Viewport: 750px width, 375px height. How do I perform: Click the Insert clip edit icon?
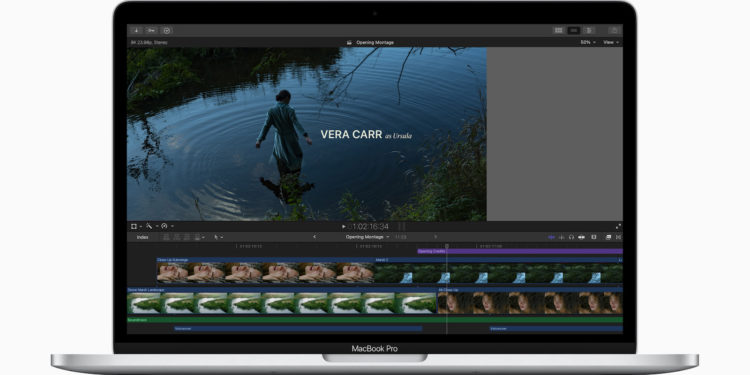pyautogui.click(x=176, y=237)
